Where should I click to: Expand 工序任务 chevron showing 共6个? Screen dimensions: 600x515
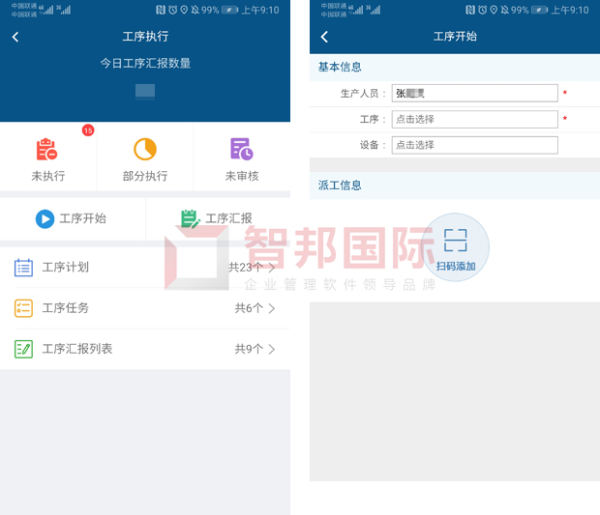[271, 308]
